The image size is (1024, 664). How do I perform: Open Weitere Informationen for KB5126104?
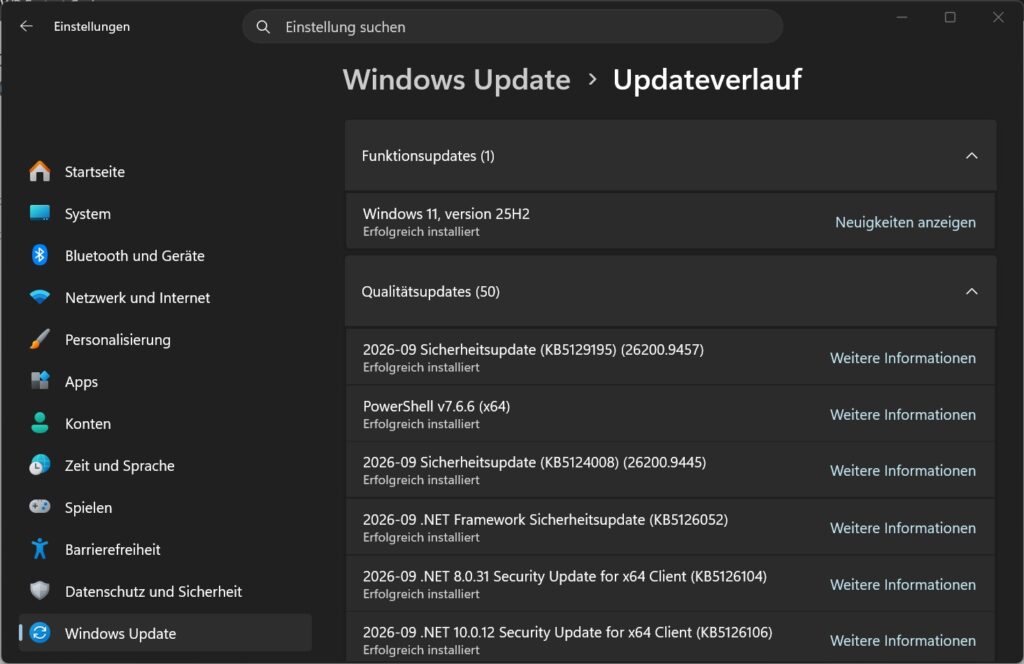(903, 584)
